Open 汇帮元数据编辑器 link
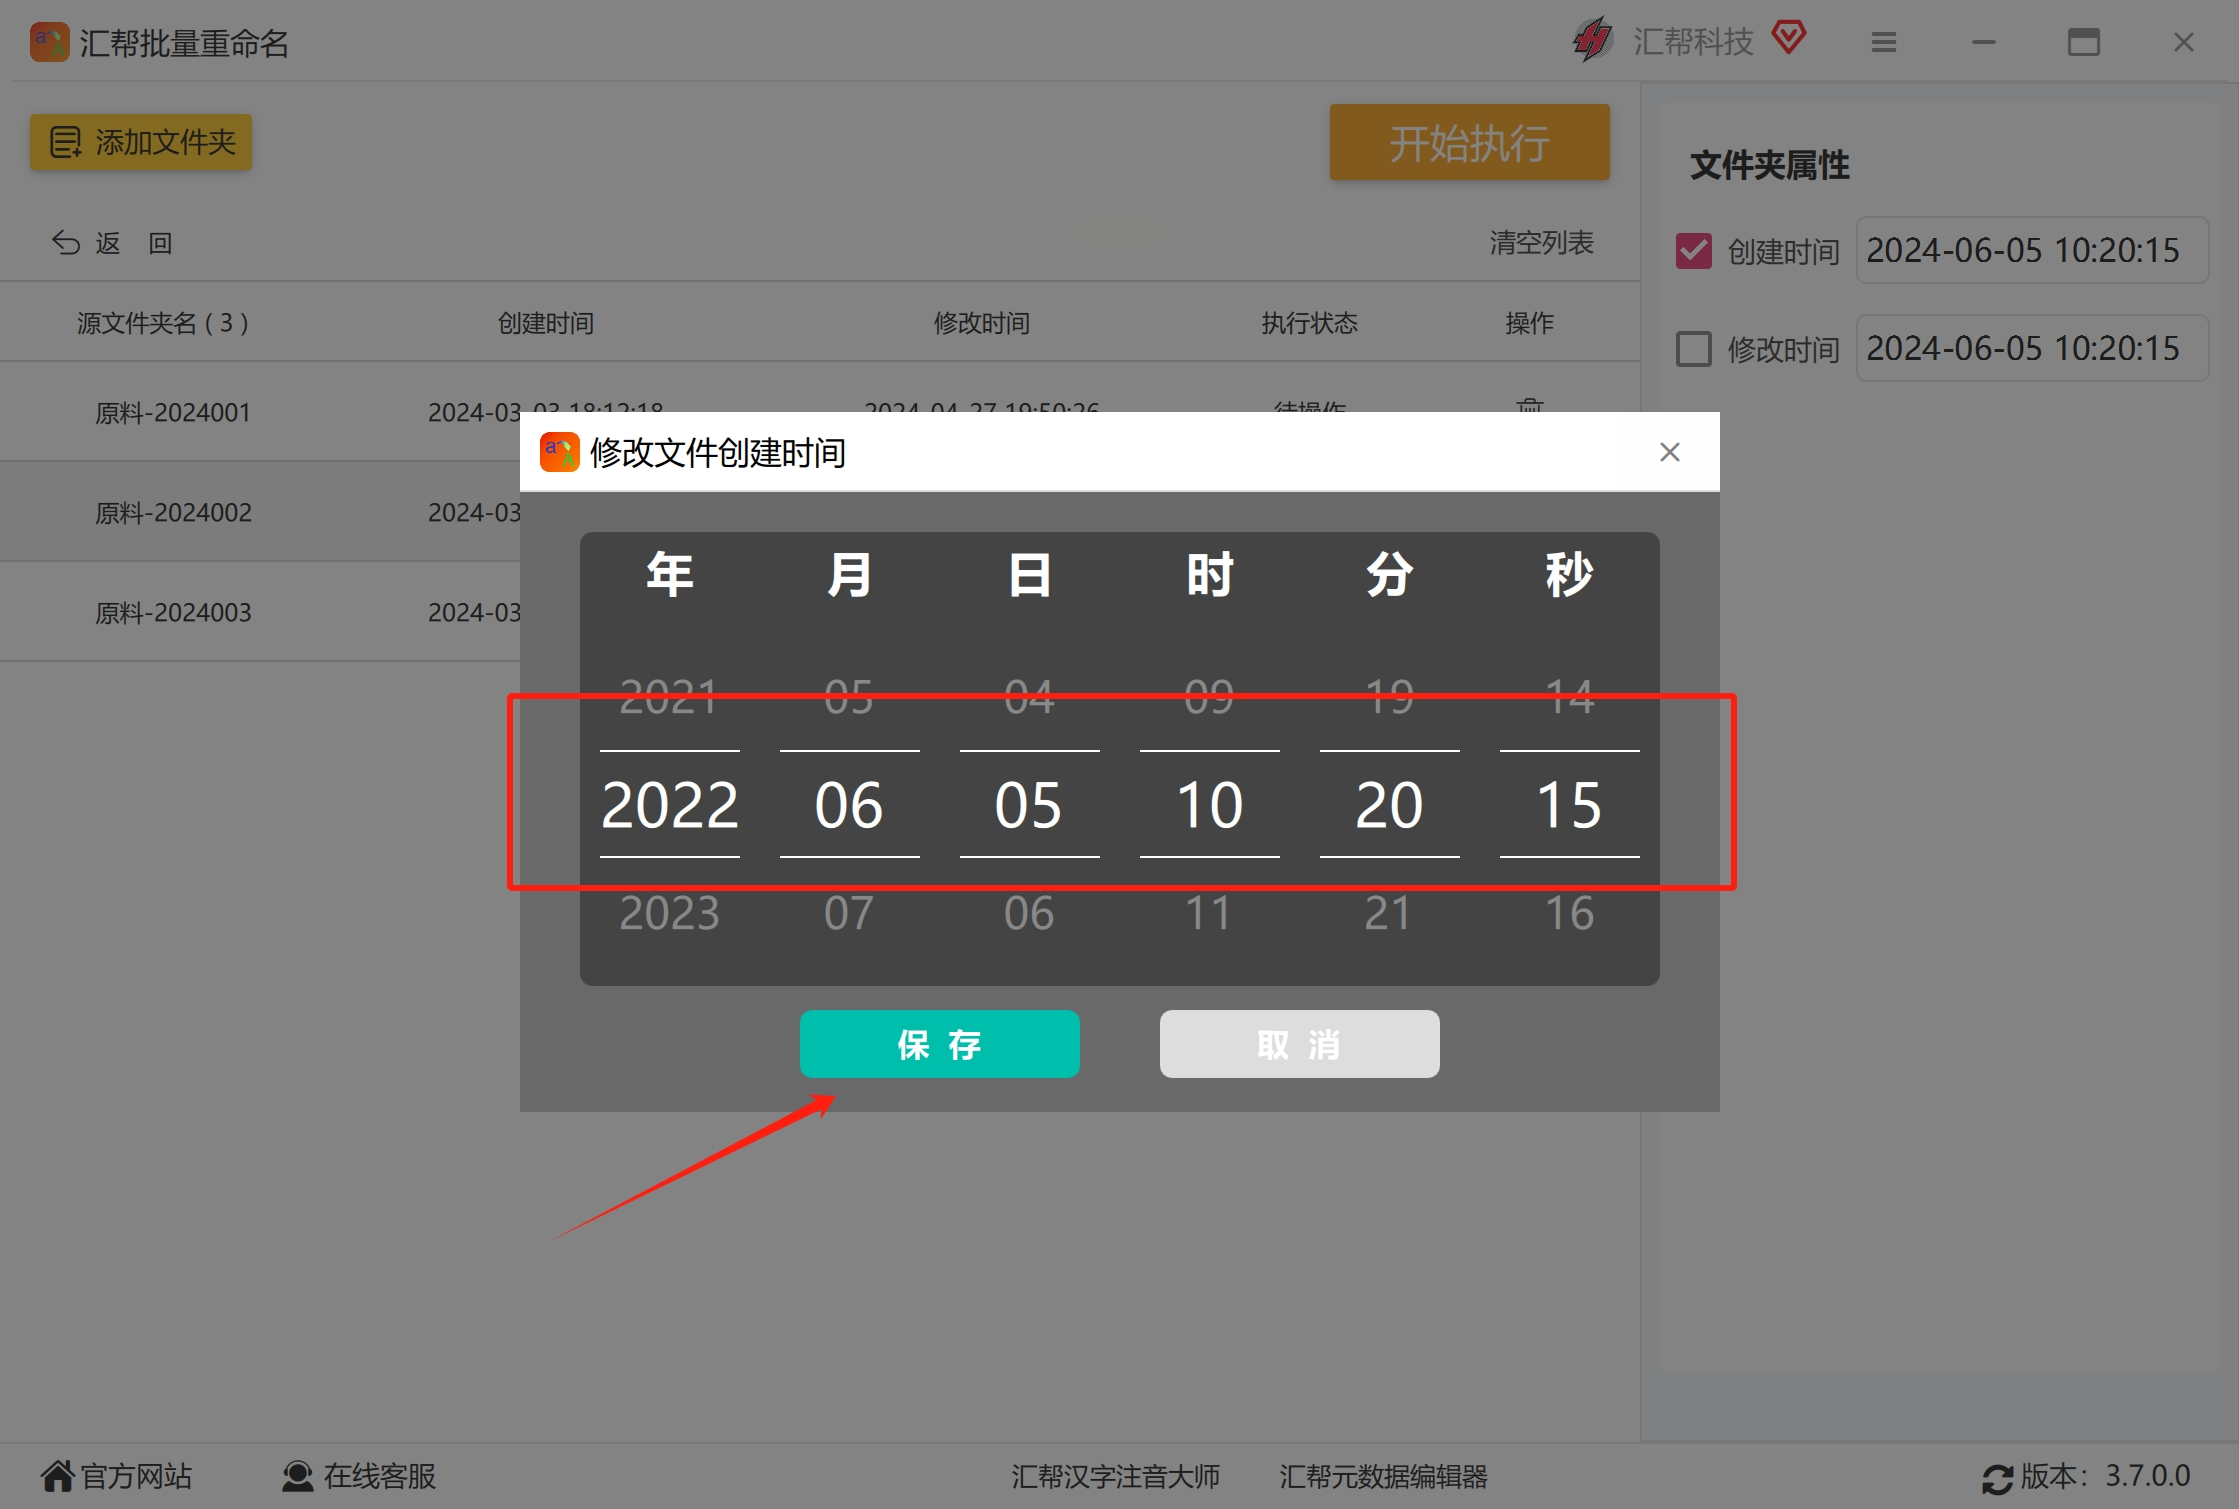 pos(1383,1476)
